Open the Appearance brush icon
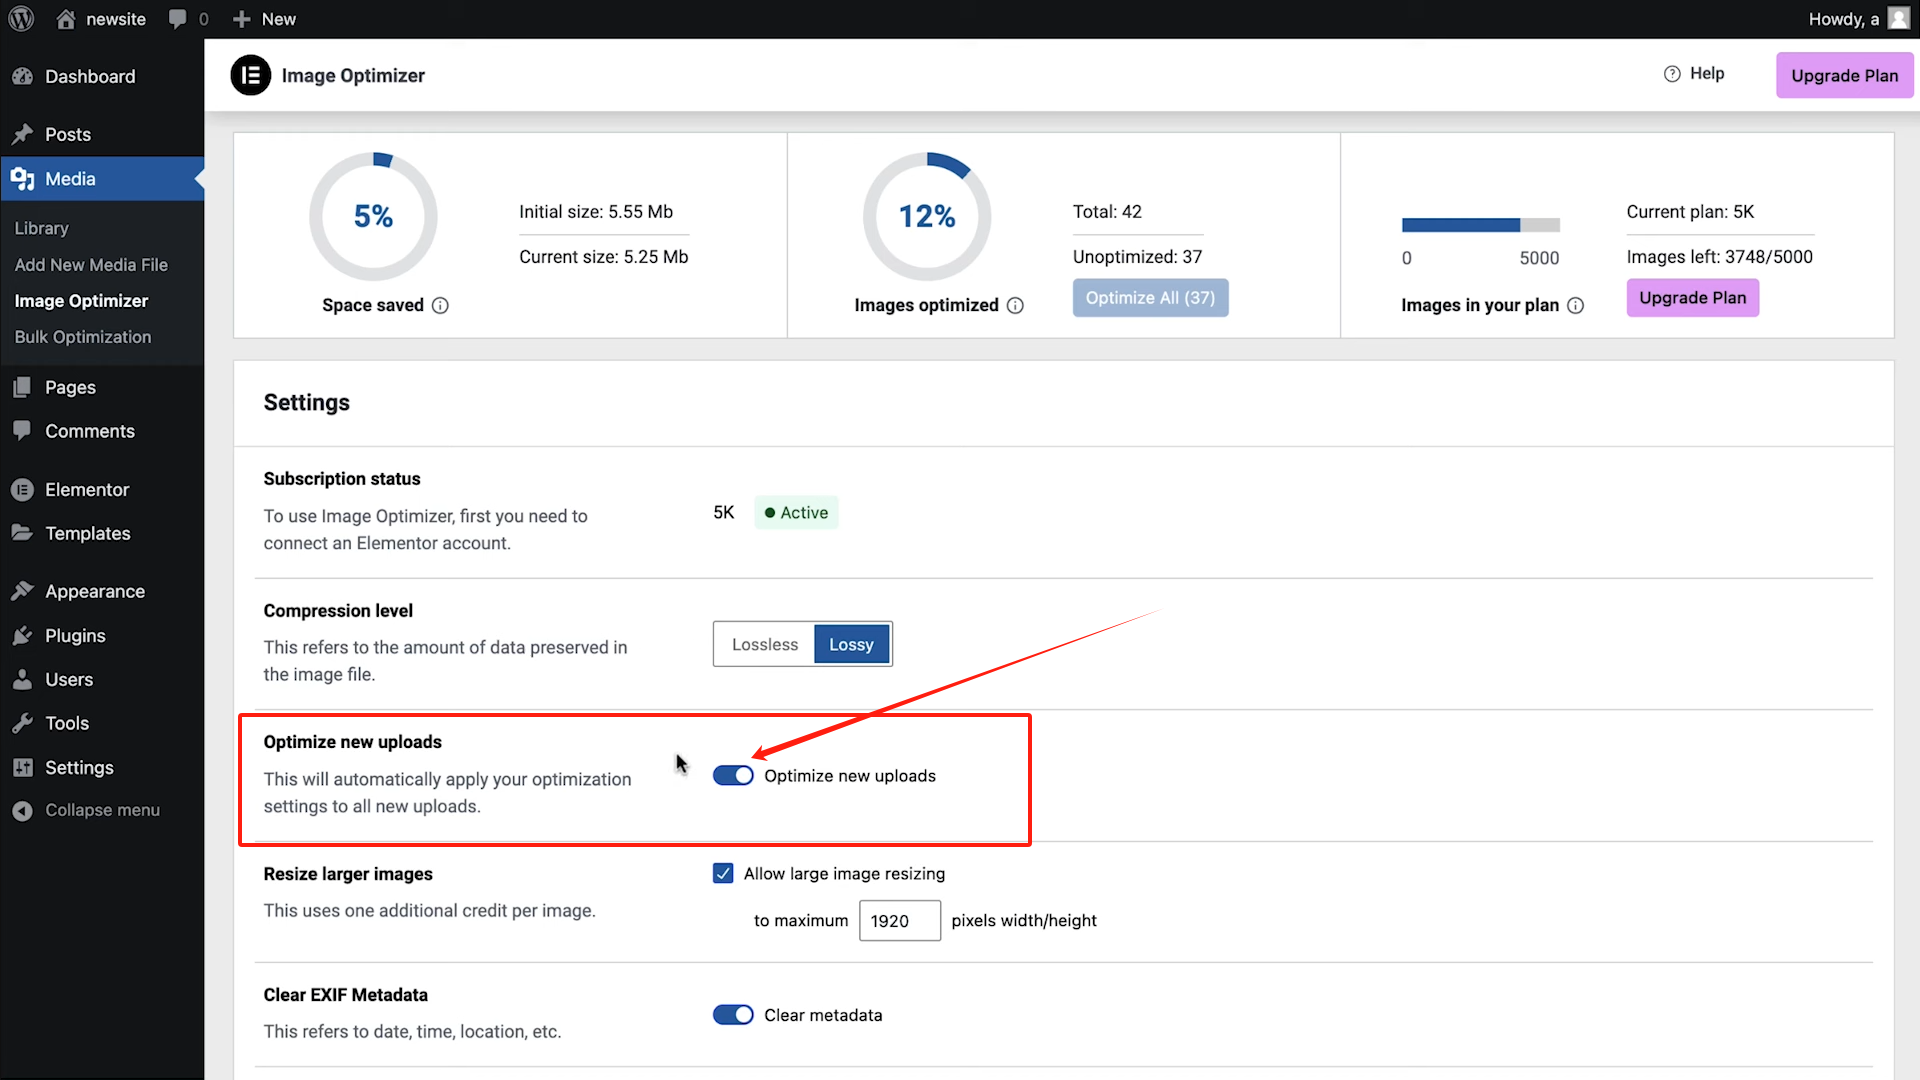This screenshot has width=1920, height=1080. (x=22, y=590)
